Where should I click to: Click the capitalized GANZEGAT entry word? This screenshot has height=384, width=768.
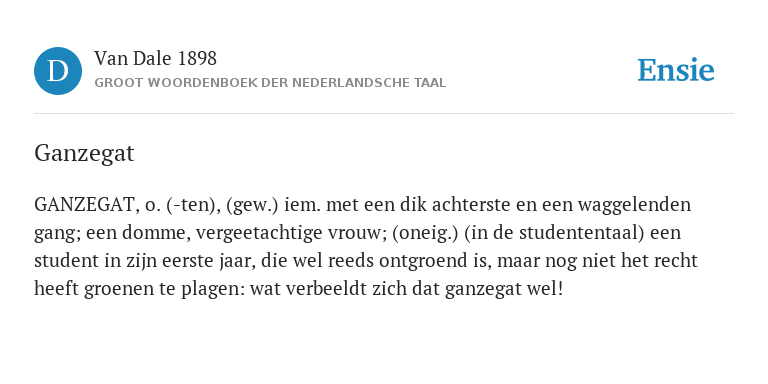(84, 205)
